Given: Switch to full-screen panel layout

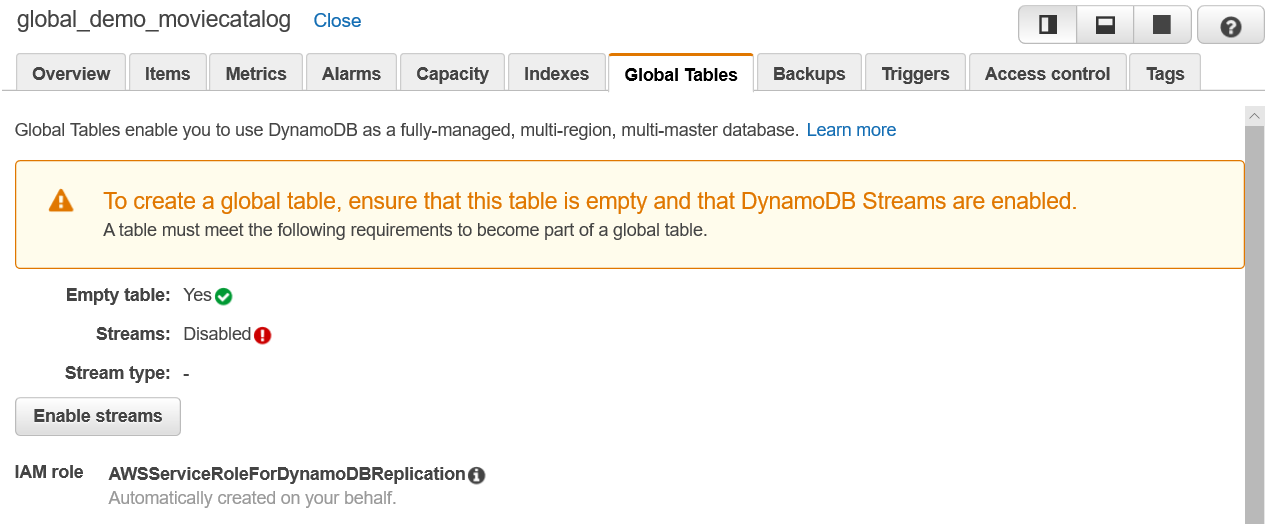Looking at the screenshot, I should [1161, 25].
